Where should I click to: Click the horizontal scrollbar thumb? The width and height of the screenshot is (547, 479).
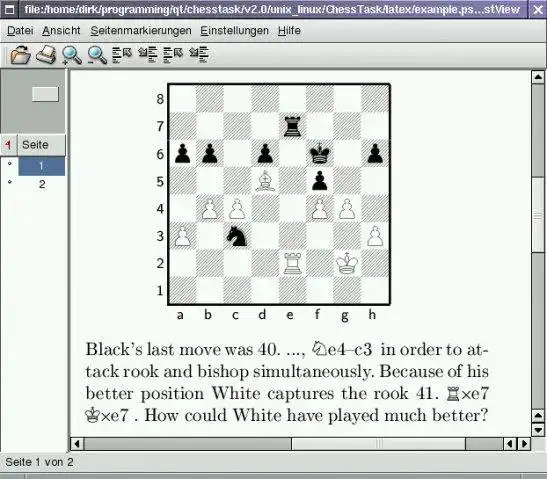tap(379, 444)
